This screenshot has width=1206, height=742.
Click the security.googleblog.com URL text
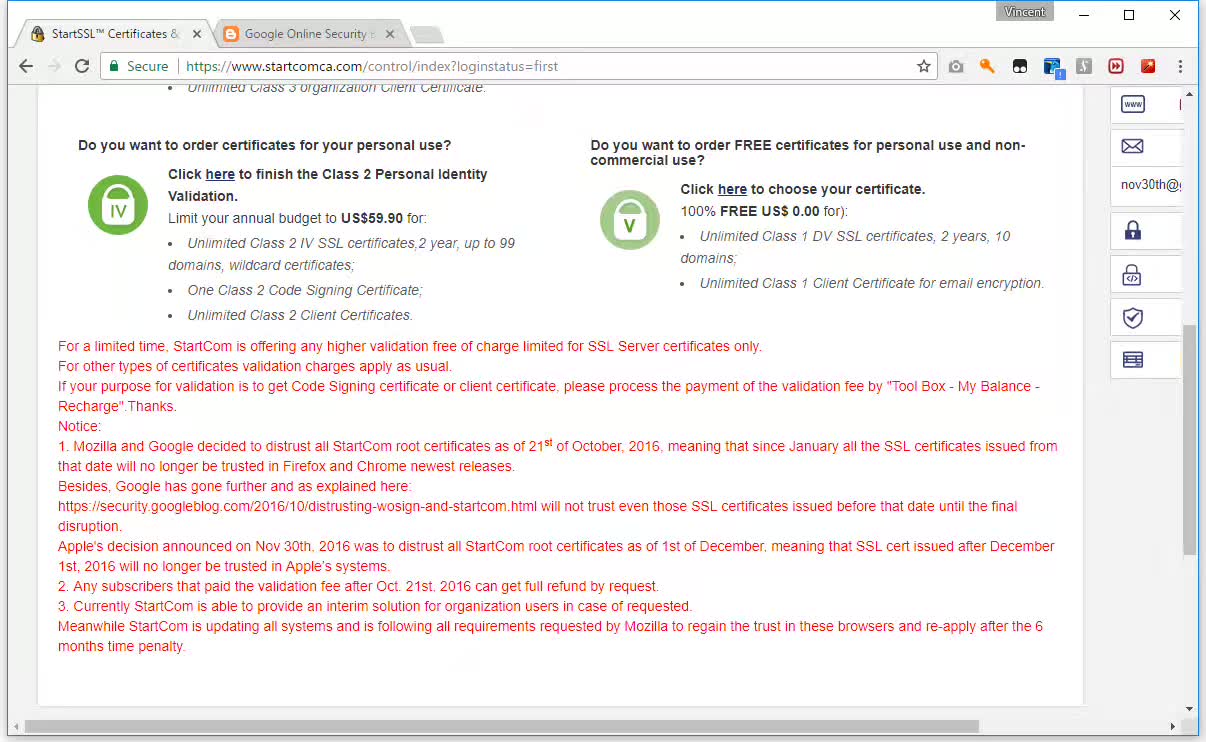pos(298,506)
